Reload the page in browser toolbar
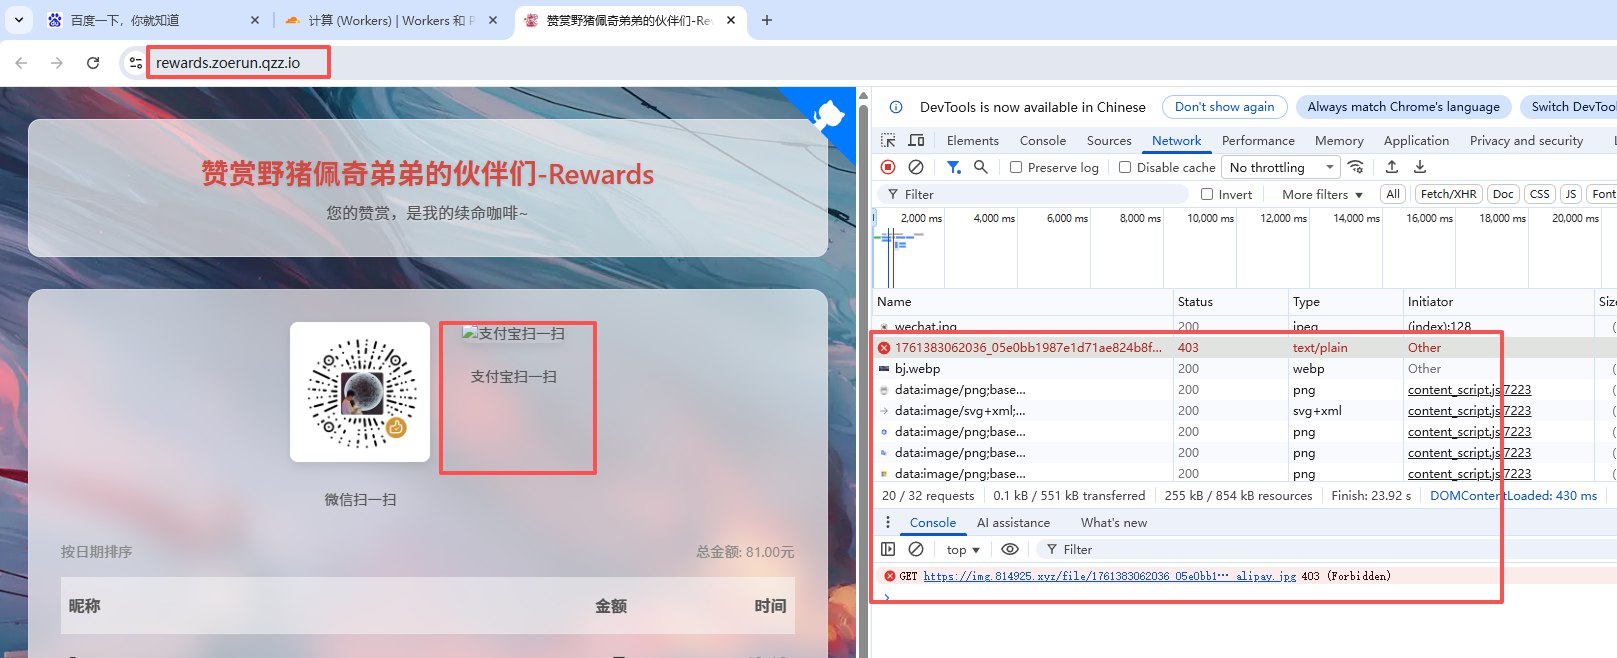The height and width of the screenshot is (658, 1617). click(93, 63)
